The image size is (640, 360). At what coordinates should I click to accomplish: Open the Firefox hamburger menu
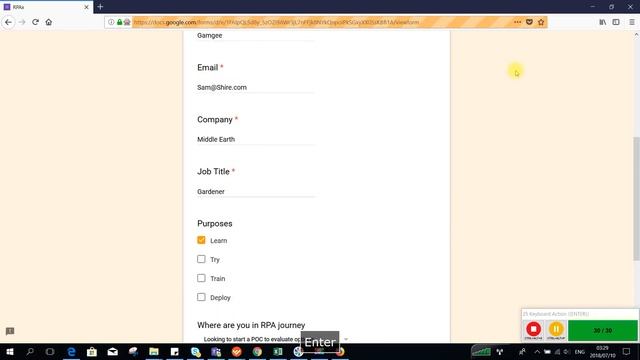(631, 22)
